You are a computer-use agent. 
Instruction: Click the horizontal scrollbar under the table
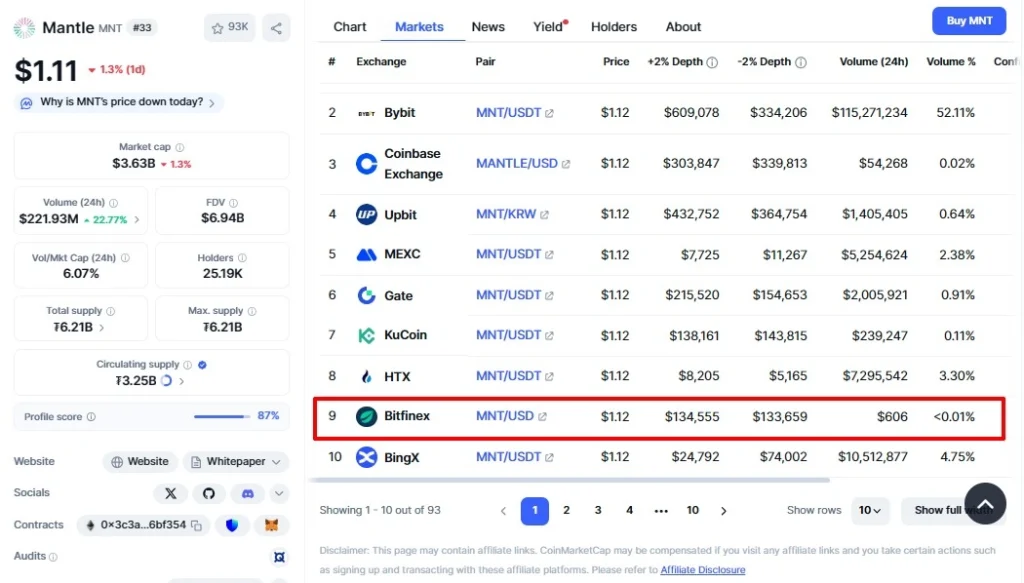click(x=569, y=481)
